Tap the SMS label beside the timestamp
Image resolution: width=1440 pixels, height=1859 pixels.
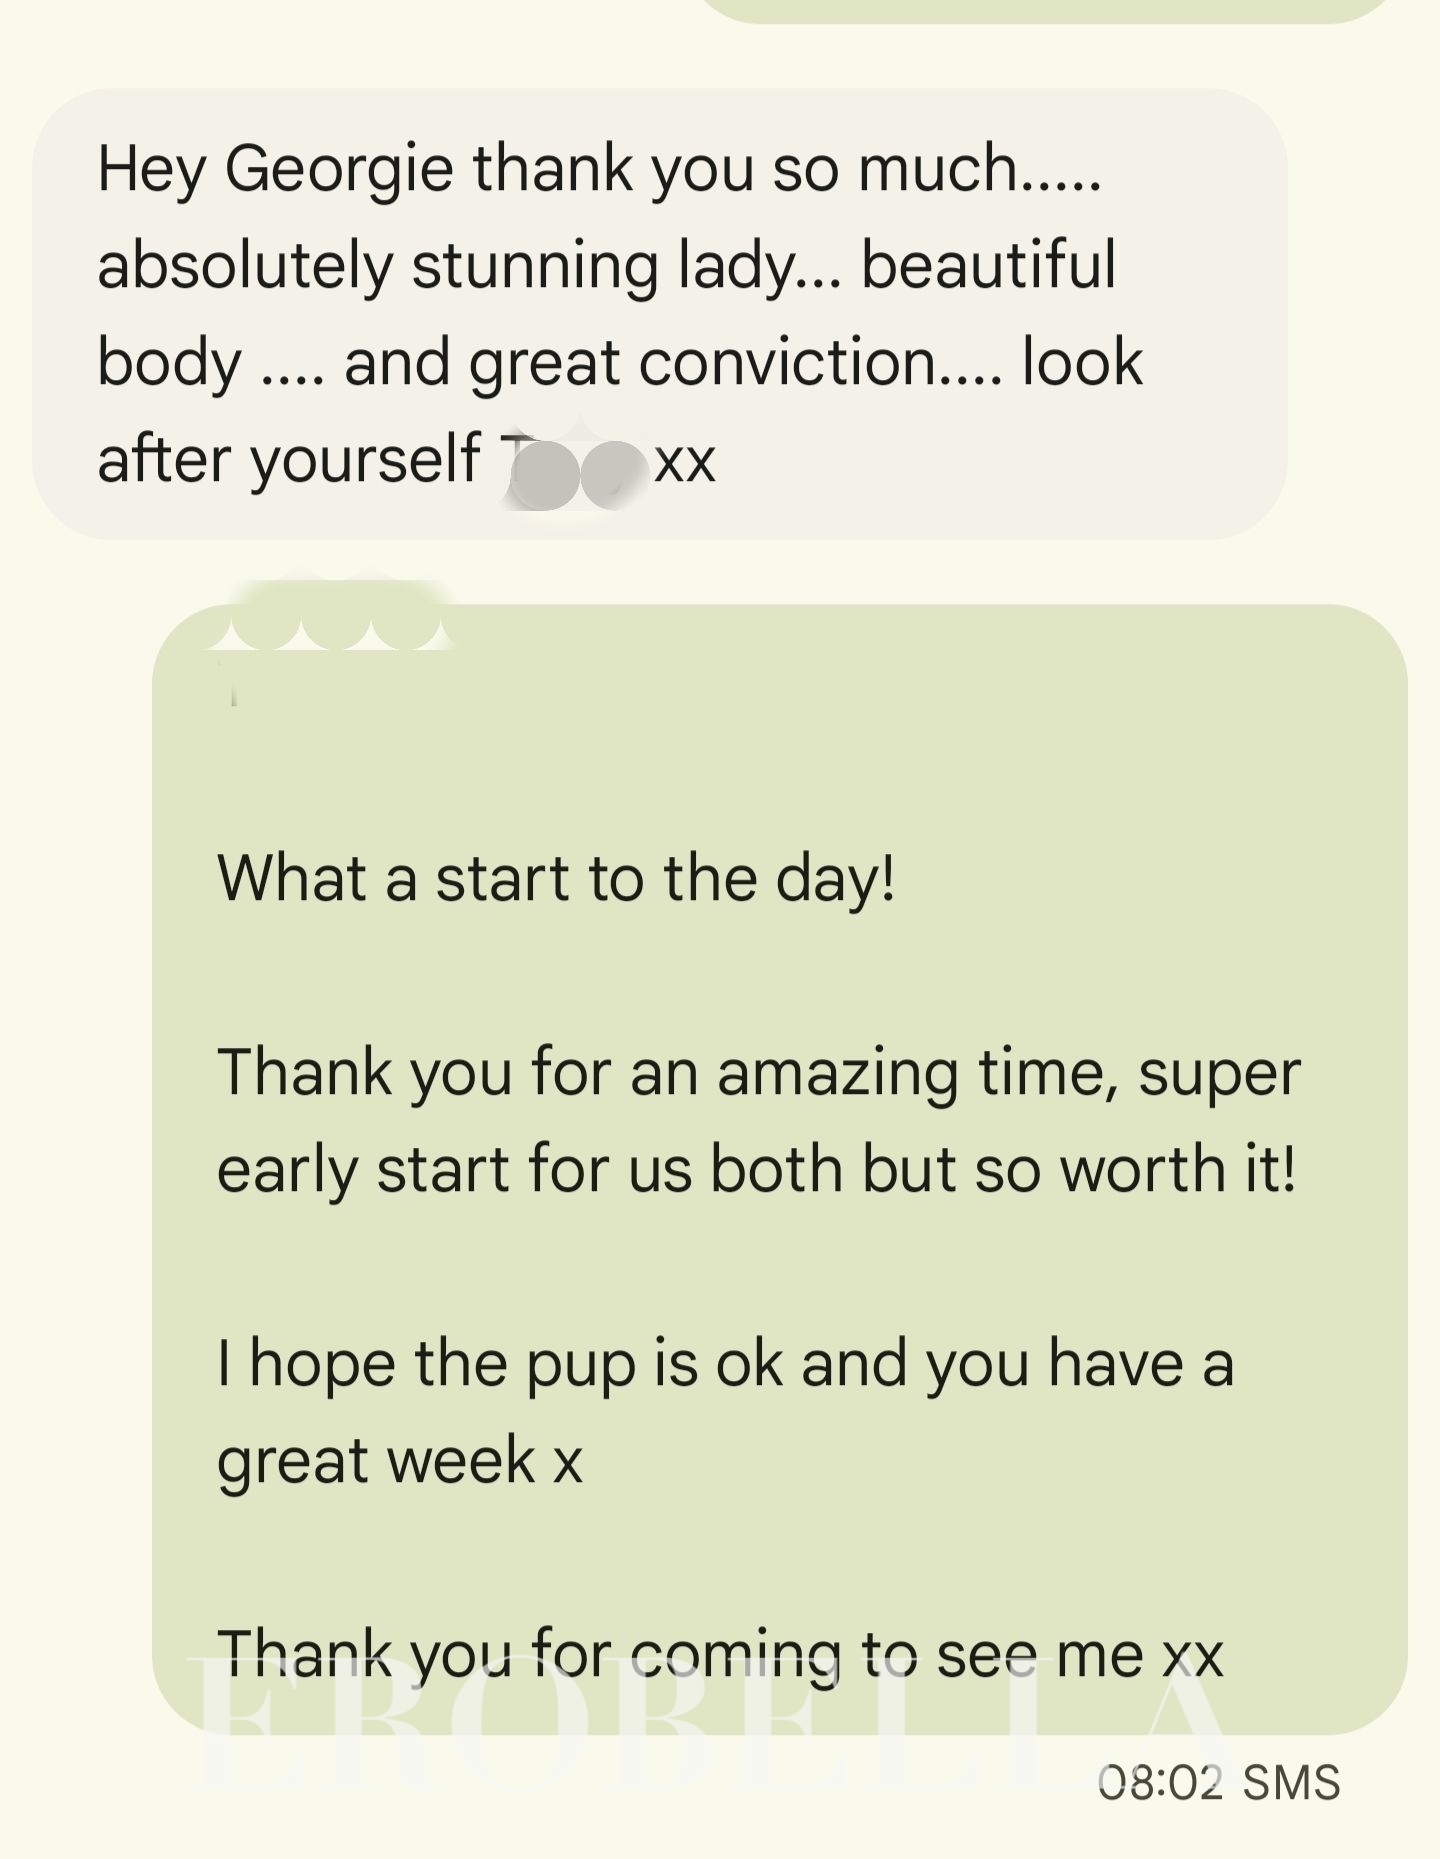click(x=1291, y=1782)
